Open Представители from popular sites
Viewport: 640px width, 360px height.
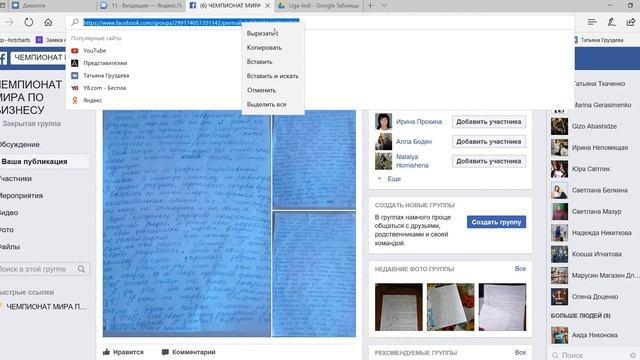coord(105,63)
